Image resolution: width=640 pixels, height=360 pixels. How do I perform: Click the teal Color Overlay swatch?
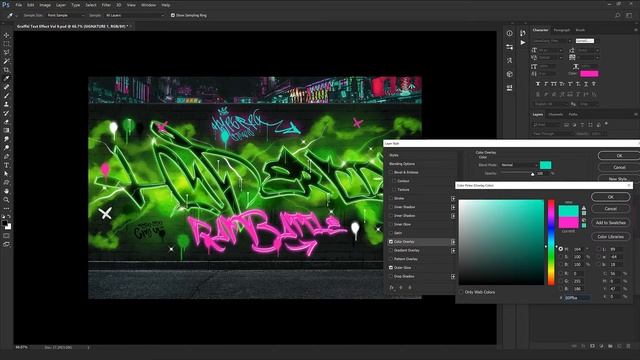[546, 165]
